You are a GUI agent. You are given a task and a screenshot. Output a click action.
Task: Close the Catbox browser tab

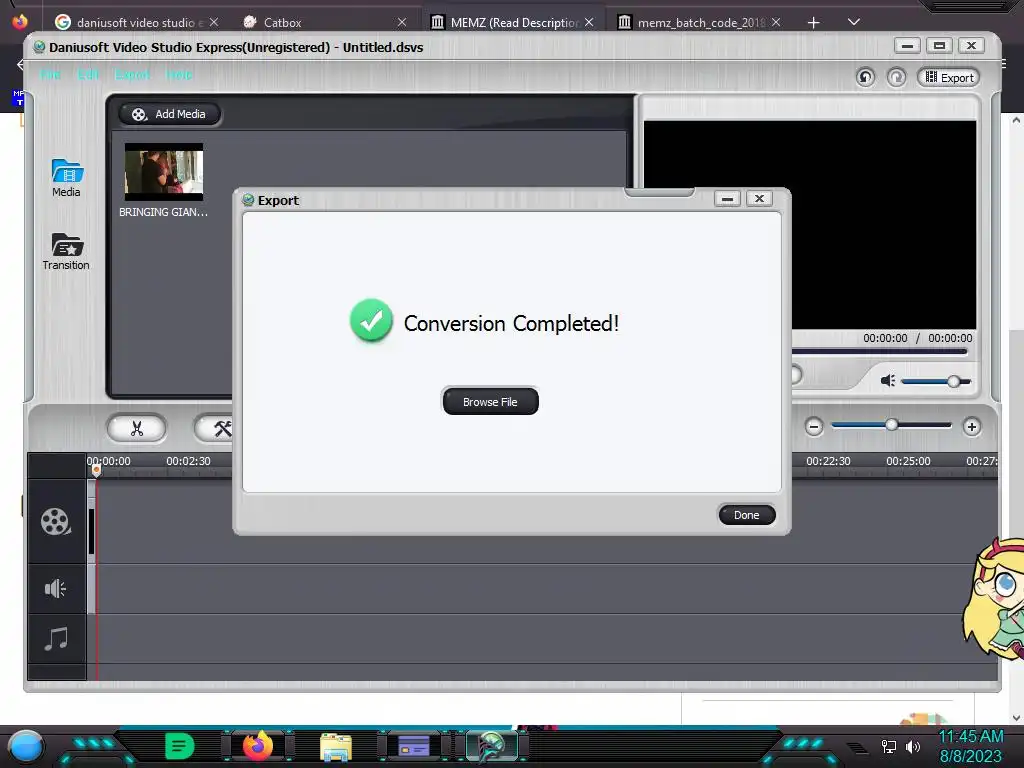pyautogui.click(x=402, y=22)
